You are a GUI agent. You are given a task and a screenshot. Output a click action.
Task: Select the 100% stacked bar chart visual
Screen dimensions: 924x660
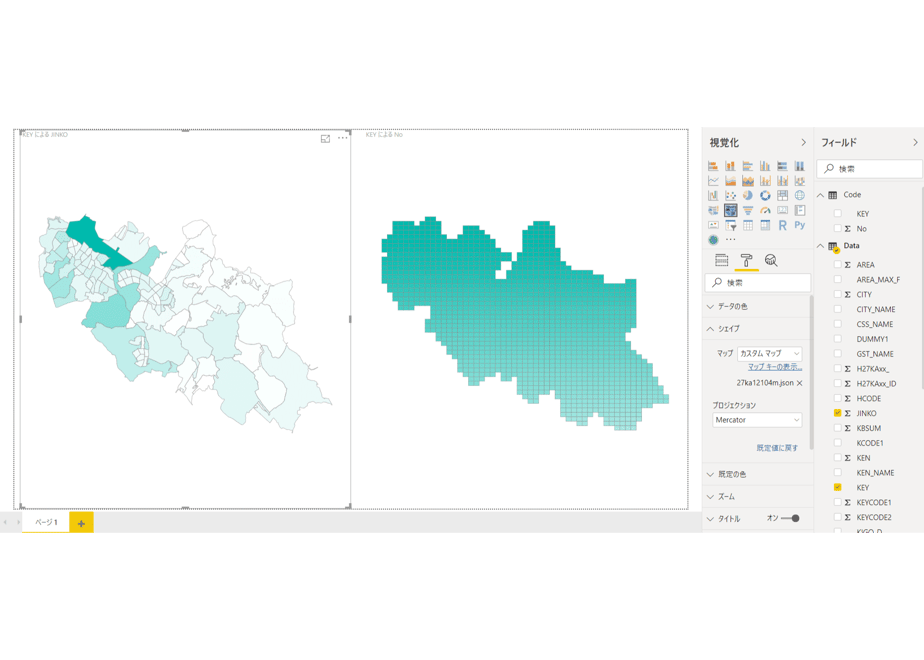[x=783, y=166]
